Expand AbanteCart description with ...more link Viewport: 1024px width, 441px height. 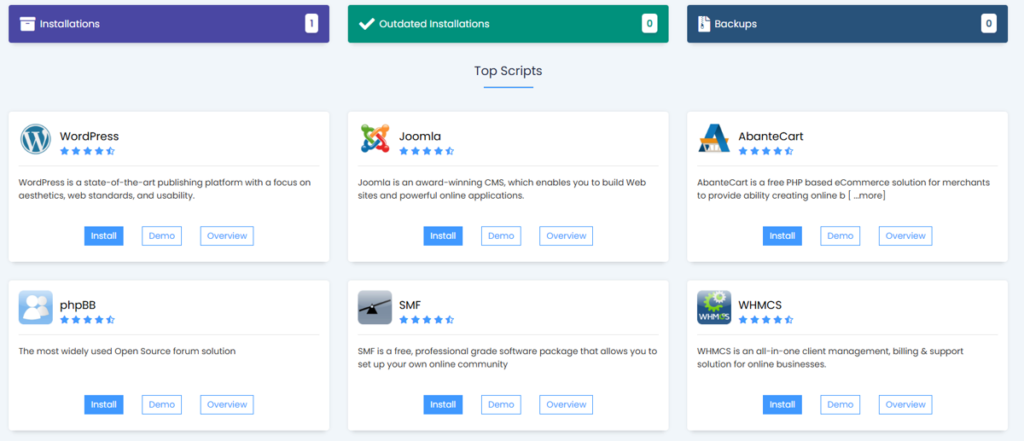coord(867,195)
